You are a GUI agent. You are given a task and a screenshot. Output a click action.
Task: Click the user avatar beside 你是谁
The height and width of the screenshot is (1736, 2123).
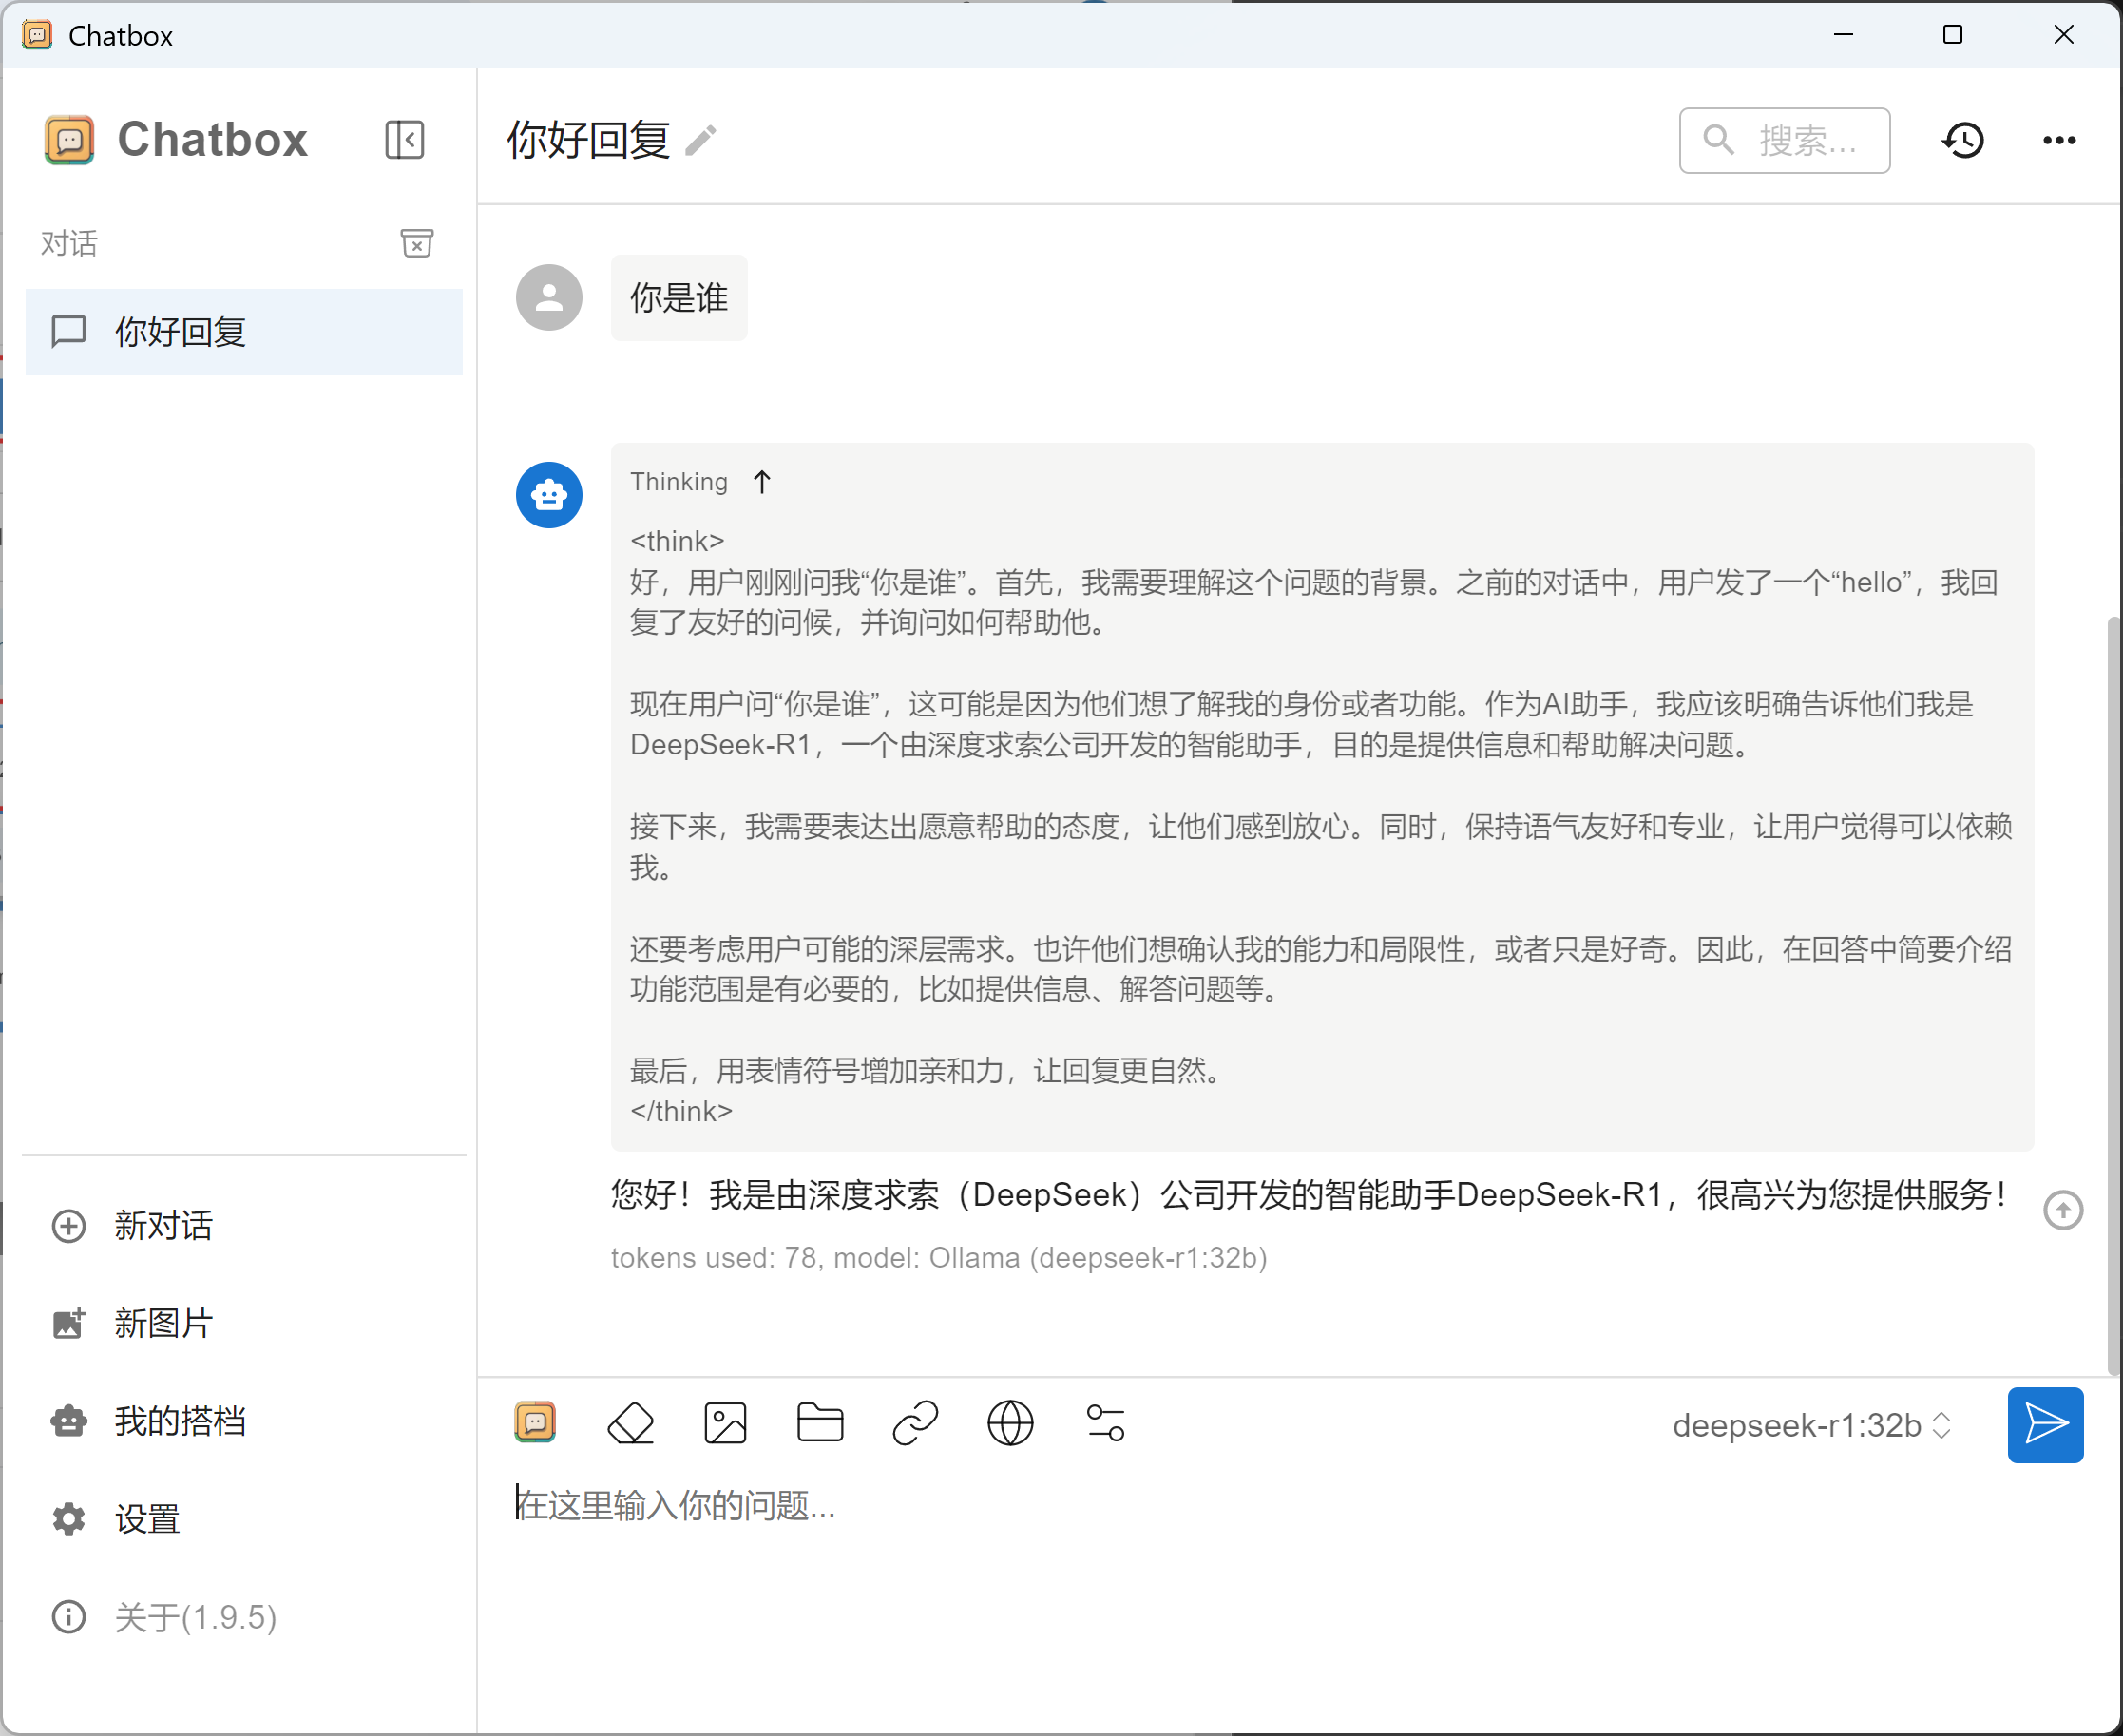(x=549, y=297)
